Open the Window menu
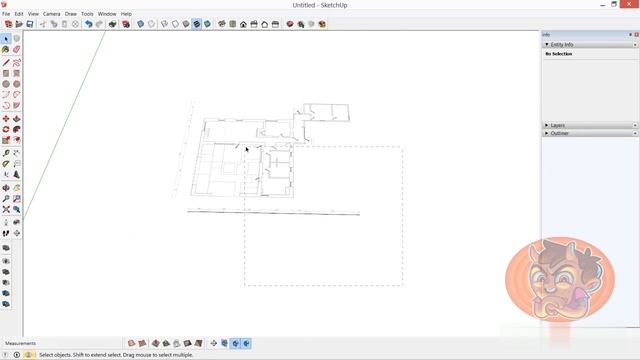Viewport: 640px width, 360px height. coord(107,14)
